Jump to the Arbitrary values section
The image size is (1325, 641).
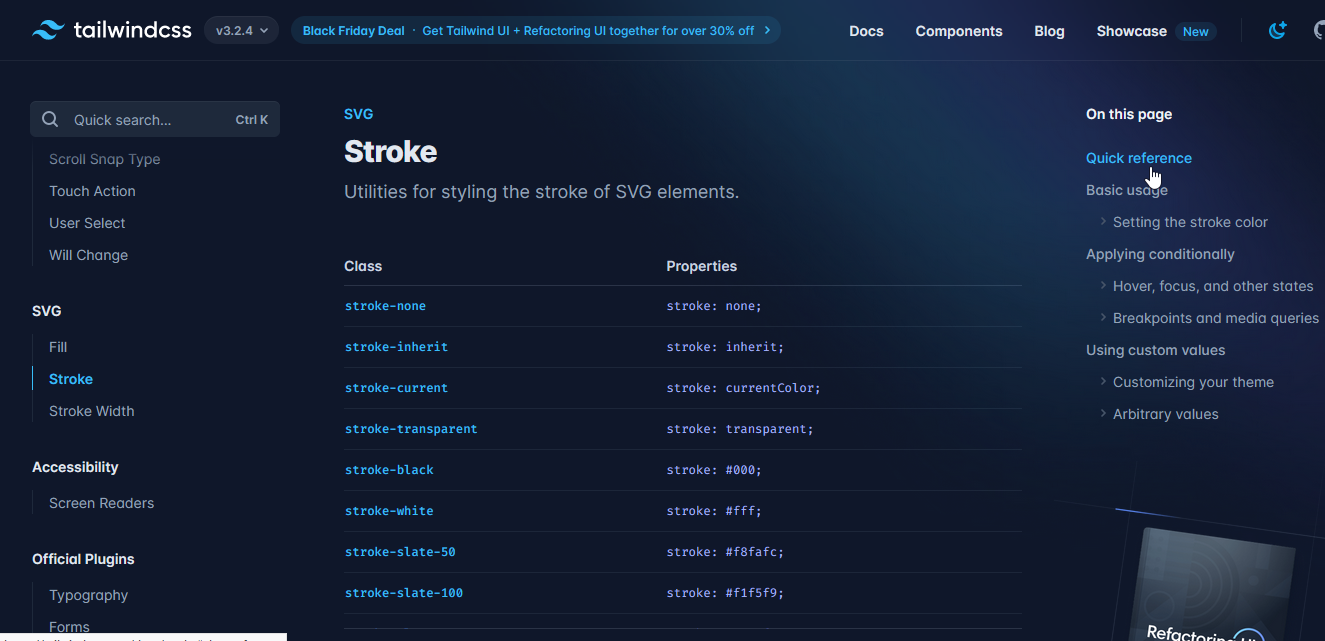pos(1165,414)
